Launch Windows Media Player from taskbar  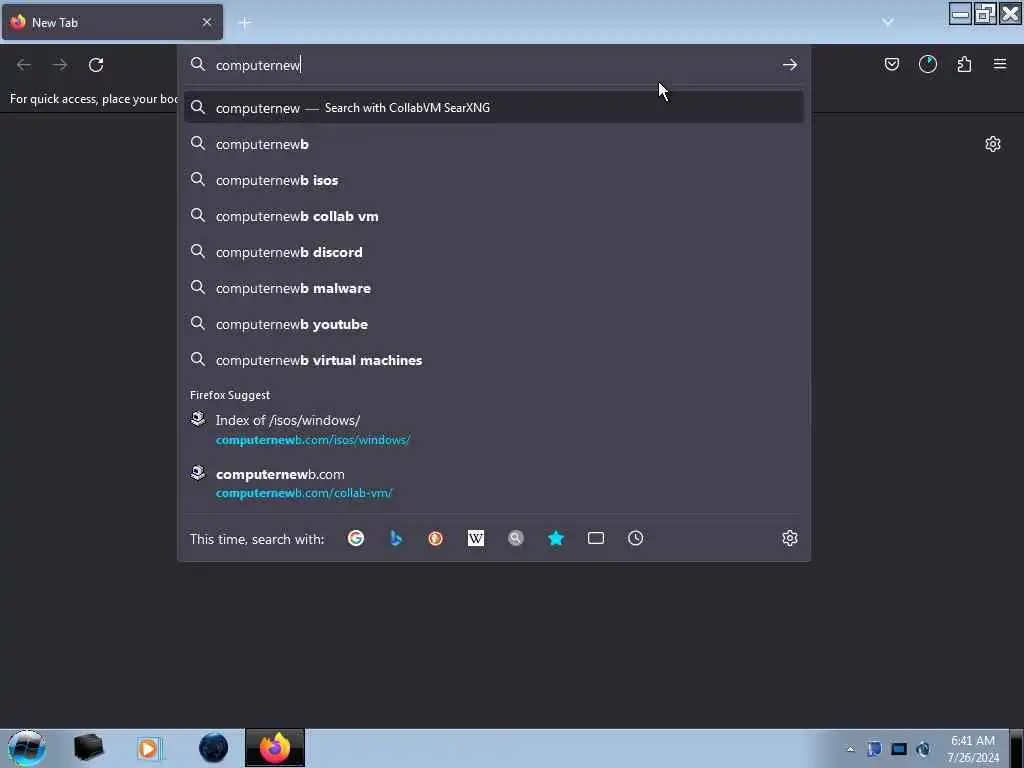[150, 748]
